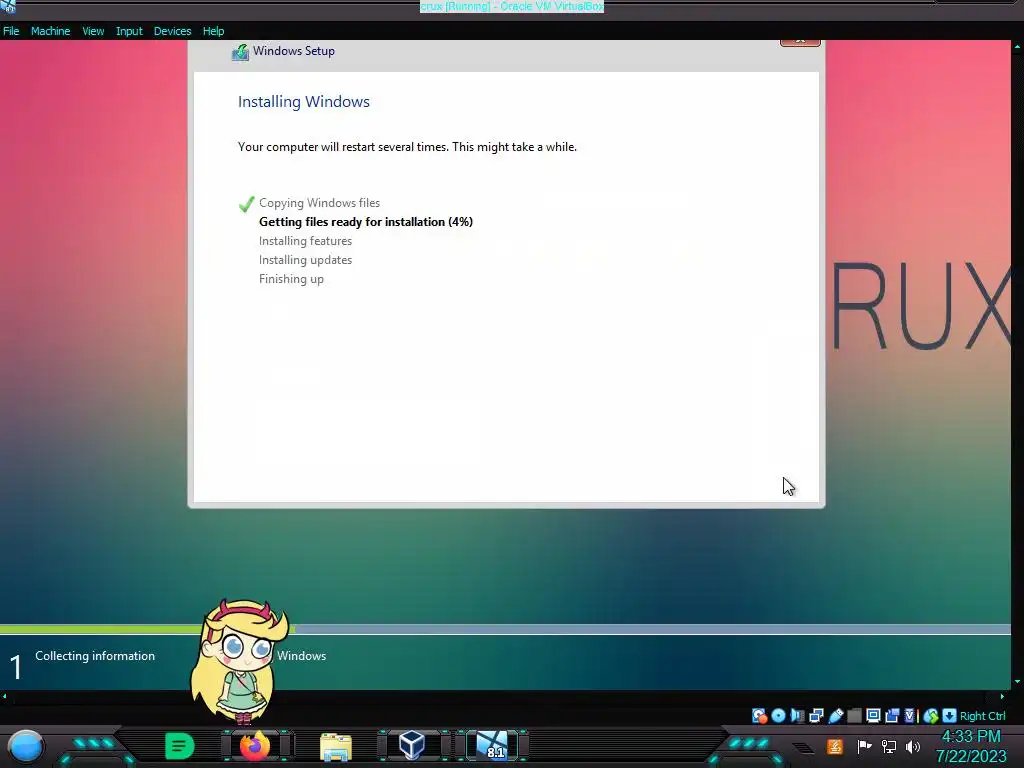Click the volume speaker tray icon
The image size is (1024, 768).
coord(913,746)
